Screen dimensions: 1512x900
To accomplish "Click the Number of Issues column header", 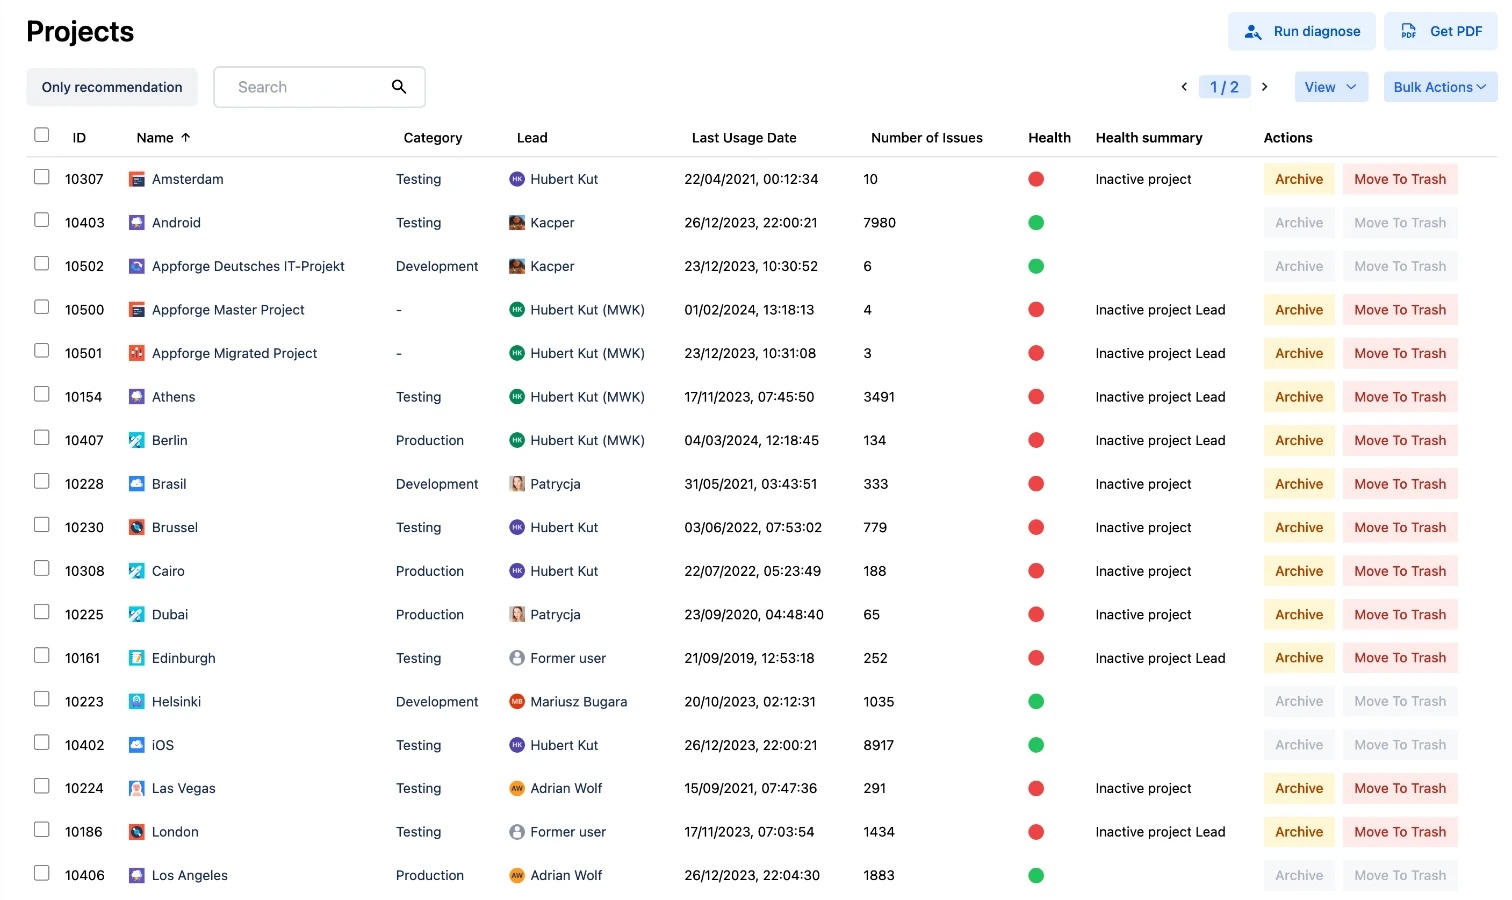I will pyautogui.click(x=926, y=138).
